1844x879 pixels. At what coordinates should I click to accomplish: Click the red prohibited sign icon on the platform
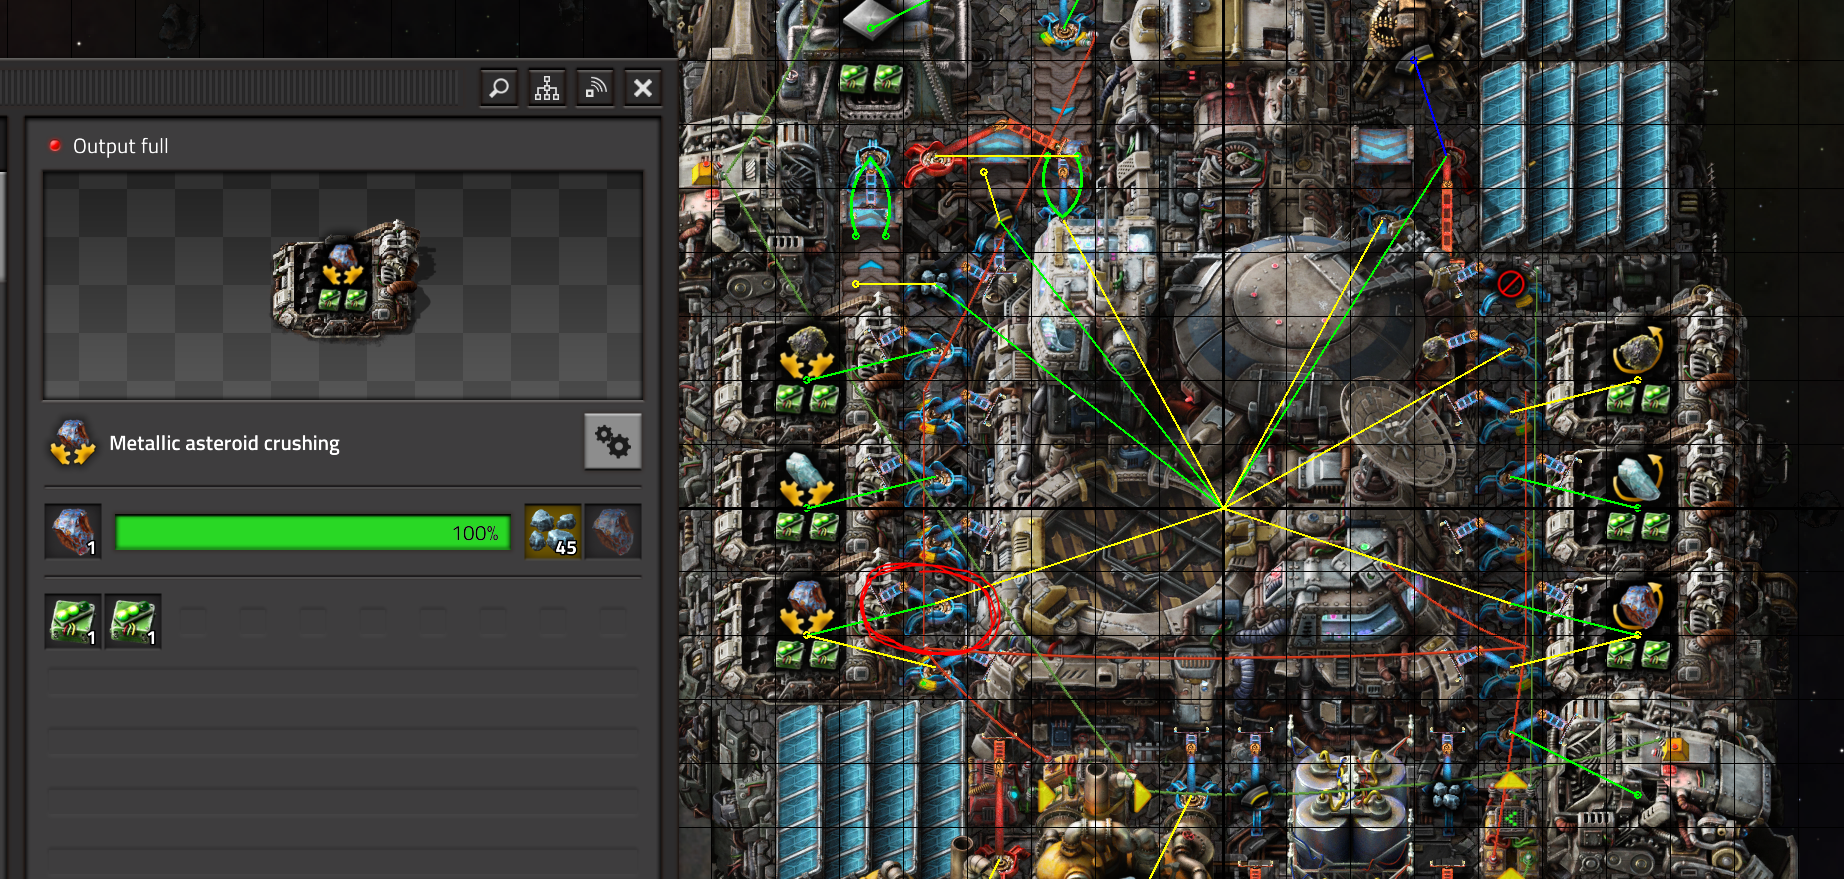[x=1510, y=283]
